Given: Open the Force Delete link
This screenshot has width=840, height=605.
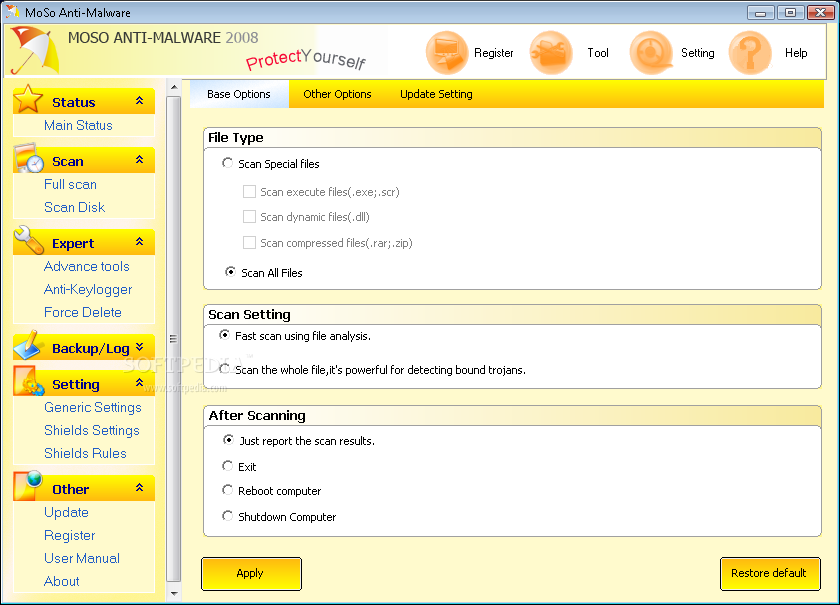Looking at the screenshot, I should pos(82,312).
